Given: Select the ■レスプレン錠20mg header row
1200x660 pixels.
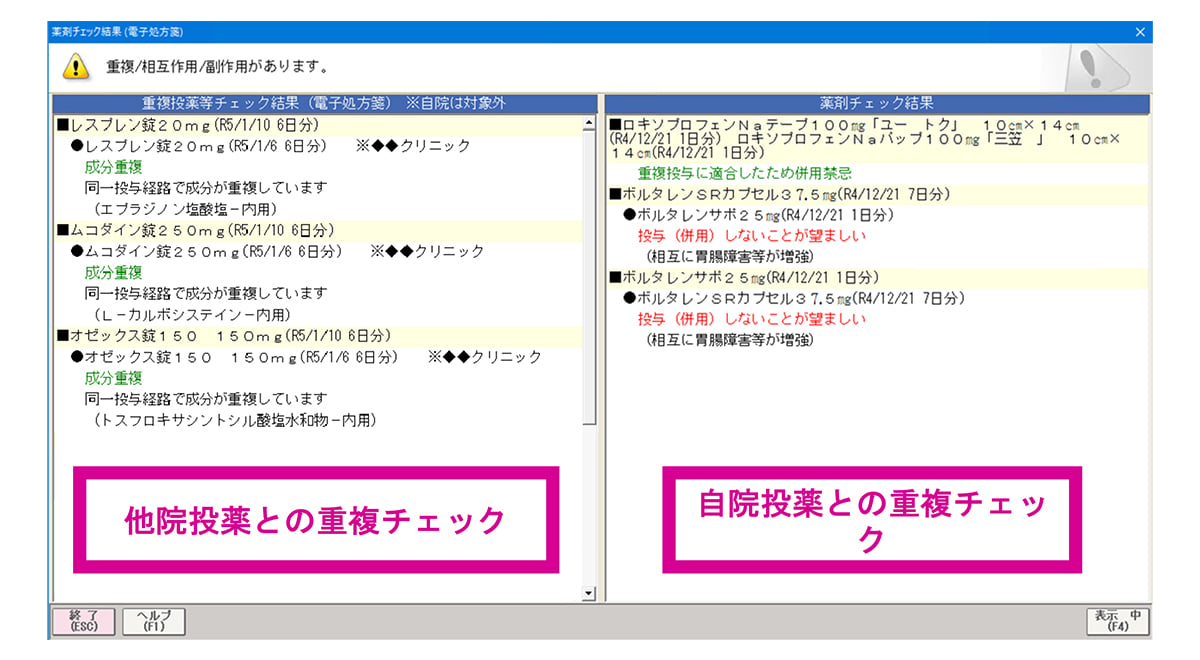Looking at the screenshot, I should (190, 125).
